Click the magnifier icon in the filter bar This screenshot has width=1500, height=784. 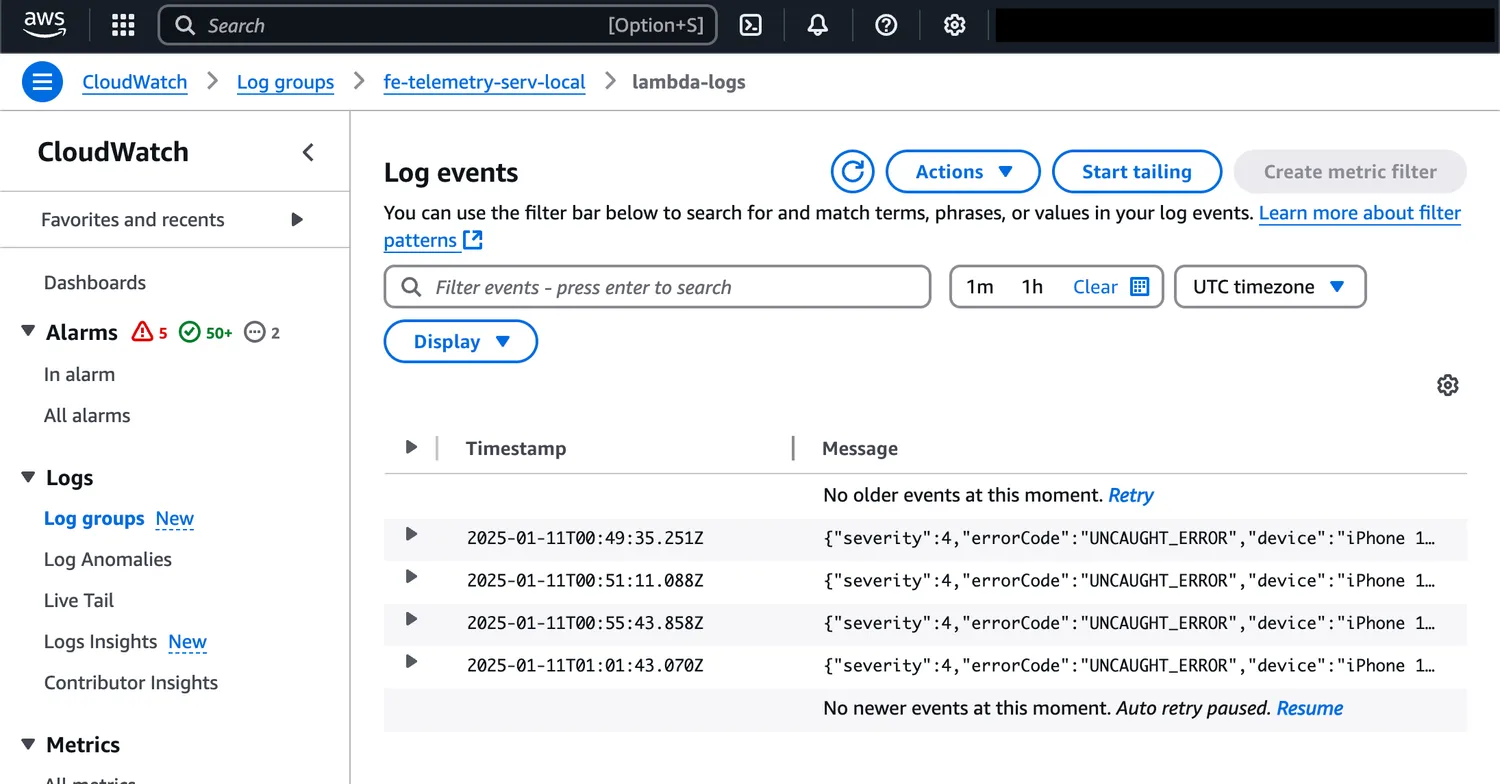[411, 287]
